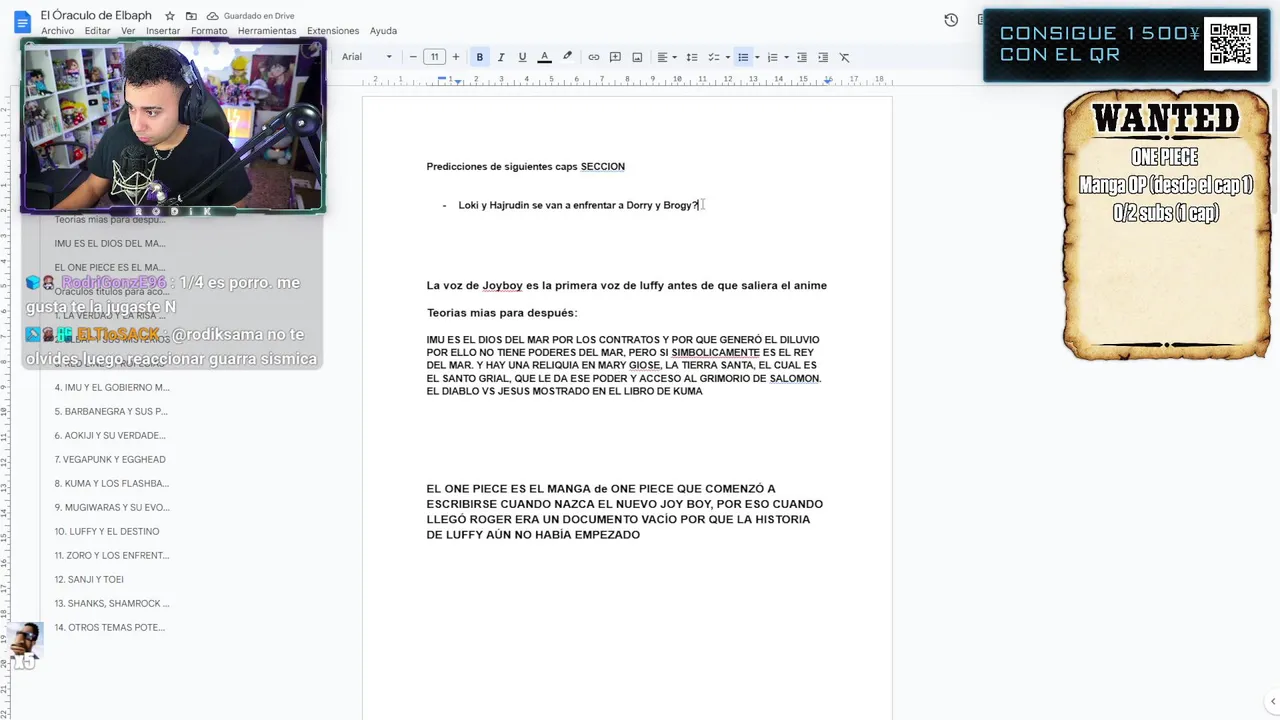Open version history clock icon
The width and height of the screenshot is (1280, 720).
[x=951, y=20]
